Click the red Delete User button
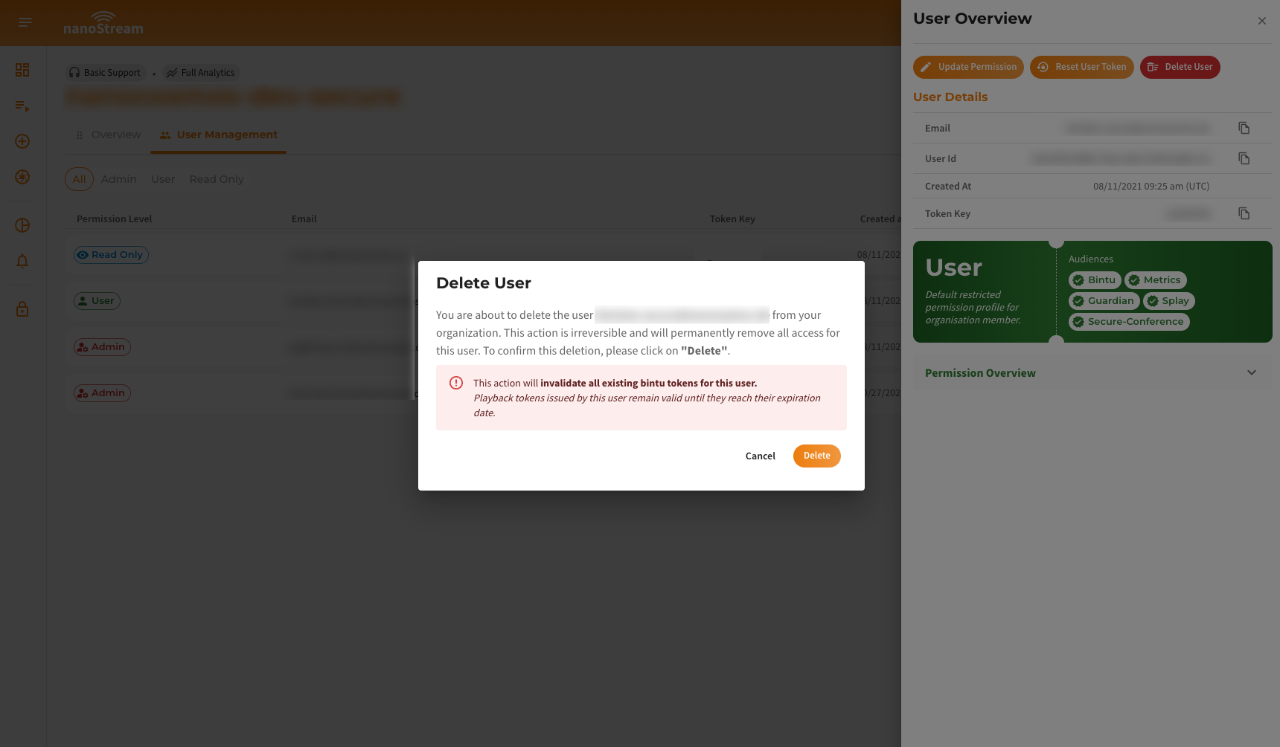 [x=1180, y=67]
